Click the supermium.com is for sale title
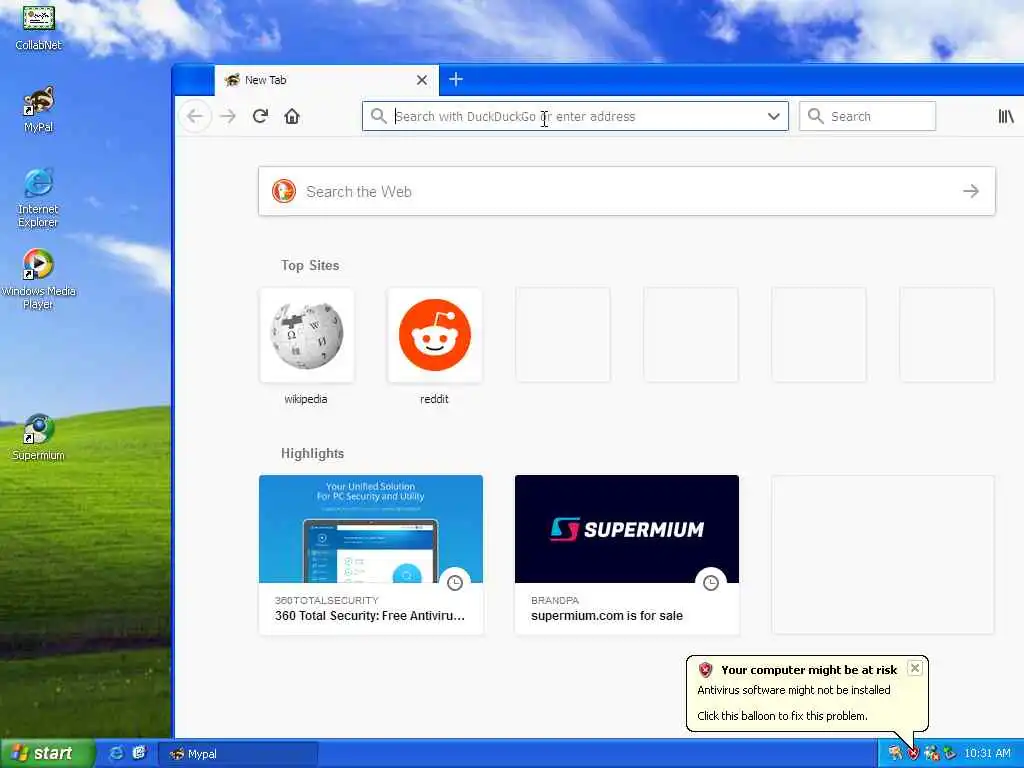1024x768 pixels. click(x=607, y=616)
